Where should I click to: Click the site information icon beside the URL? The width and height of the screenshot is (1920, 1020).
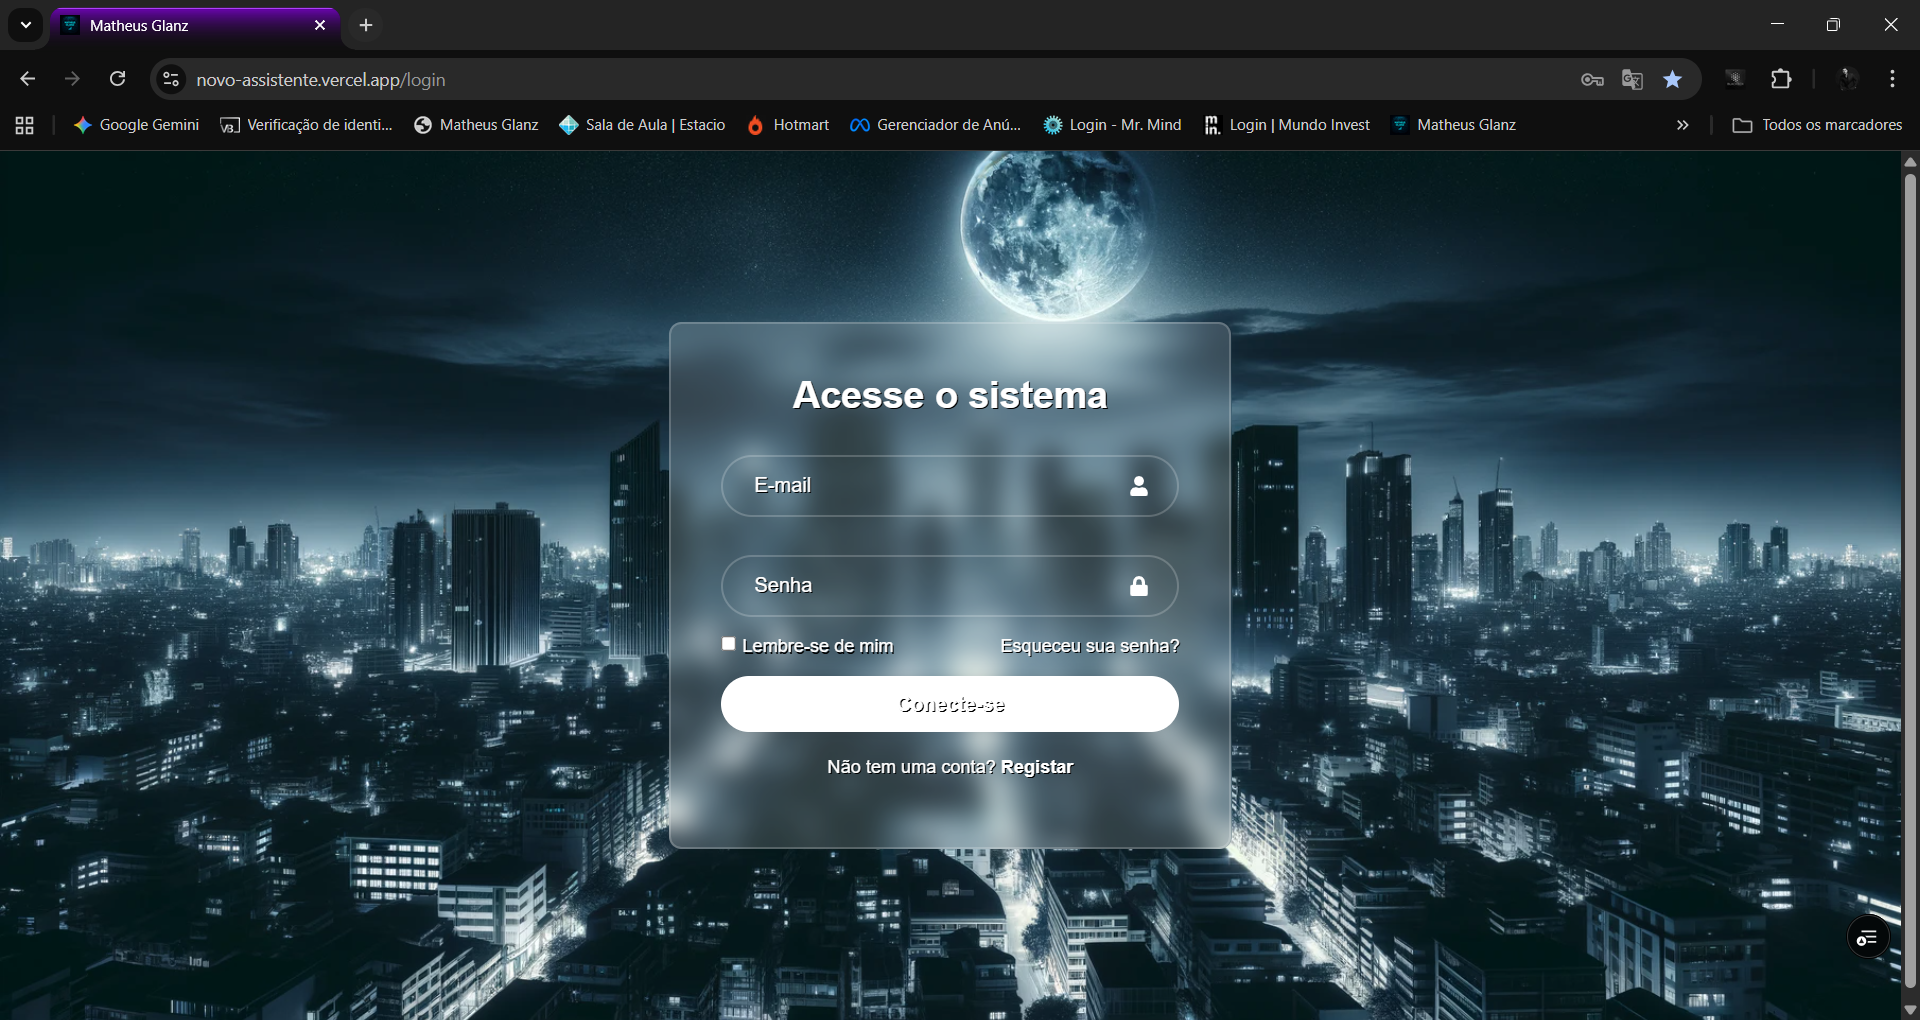click(x=170, y=79)
